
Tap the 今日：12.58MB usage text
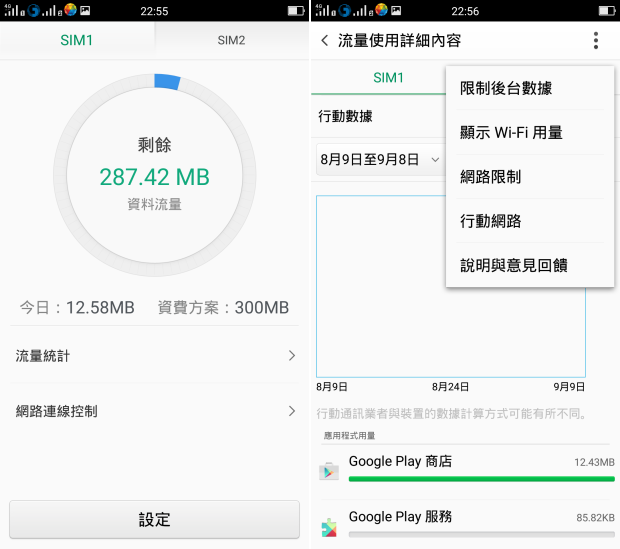coord(78,308)
